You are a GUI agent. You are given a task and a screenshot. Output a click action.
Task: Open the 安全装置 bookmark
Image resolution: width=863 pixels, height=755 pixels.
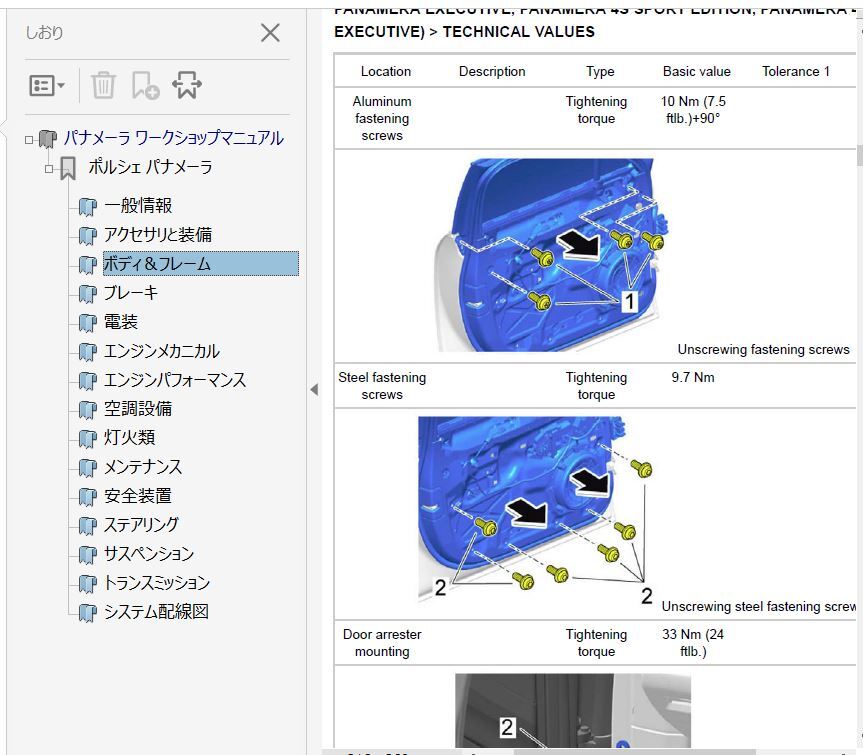138,496
